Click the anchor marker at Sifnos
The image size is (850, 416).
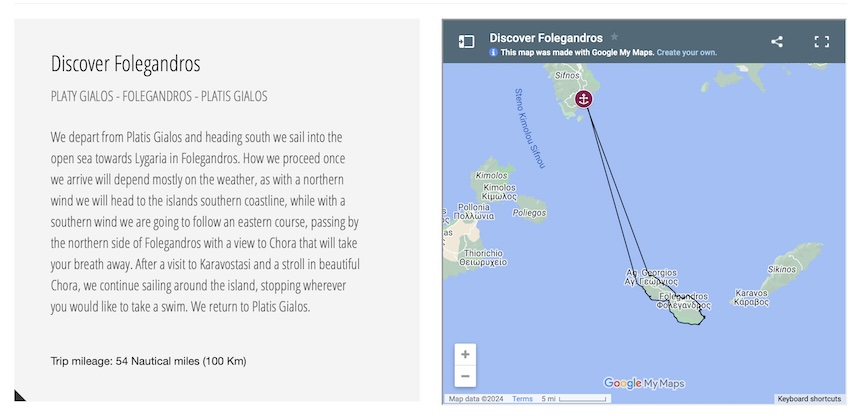[x=583, y=99]
